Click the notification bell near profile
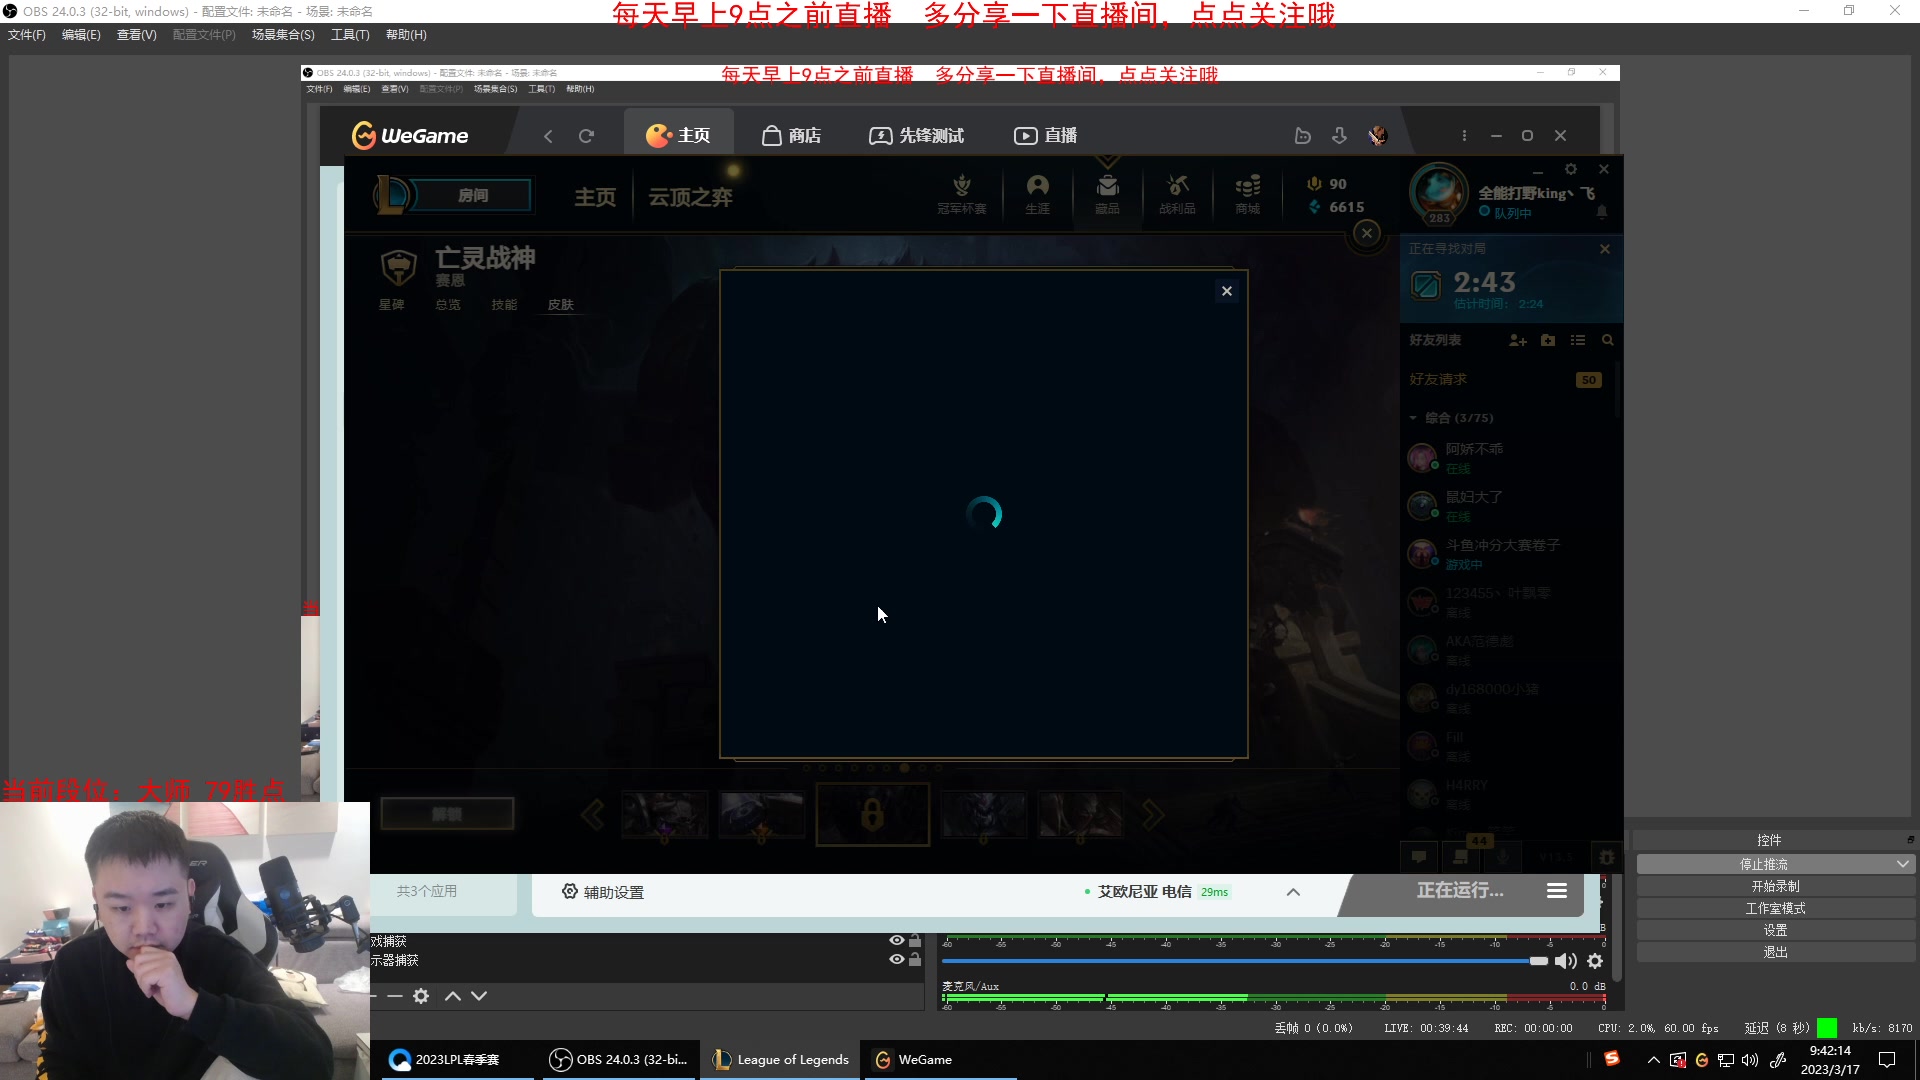Screen dimensions: 1920x1080 1602,212
